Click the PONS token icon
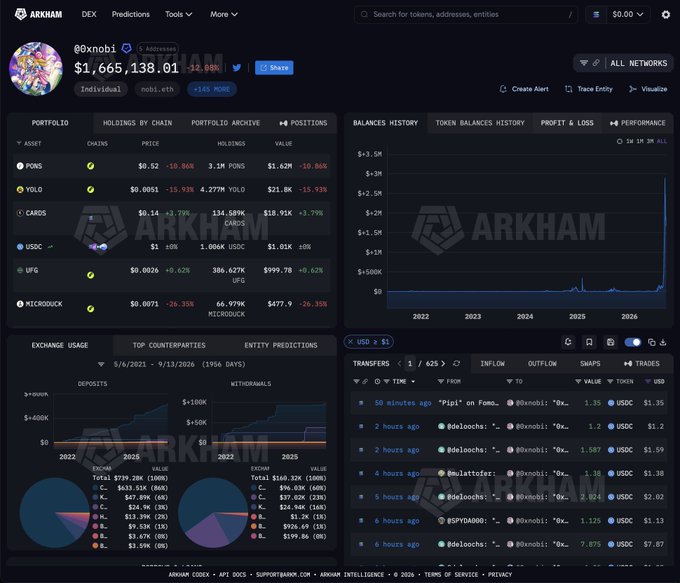The height and width of the screenshot is (583, 680). (x=20, y=166)
